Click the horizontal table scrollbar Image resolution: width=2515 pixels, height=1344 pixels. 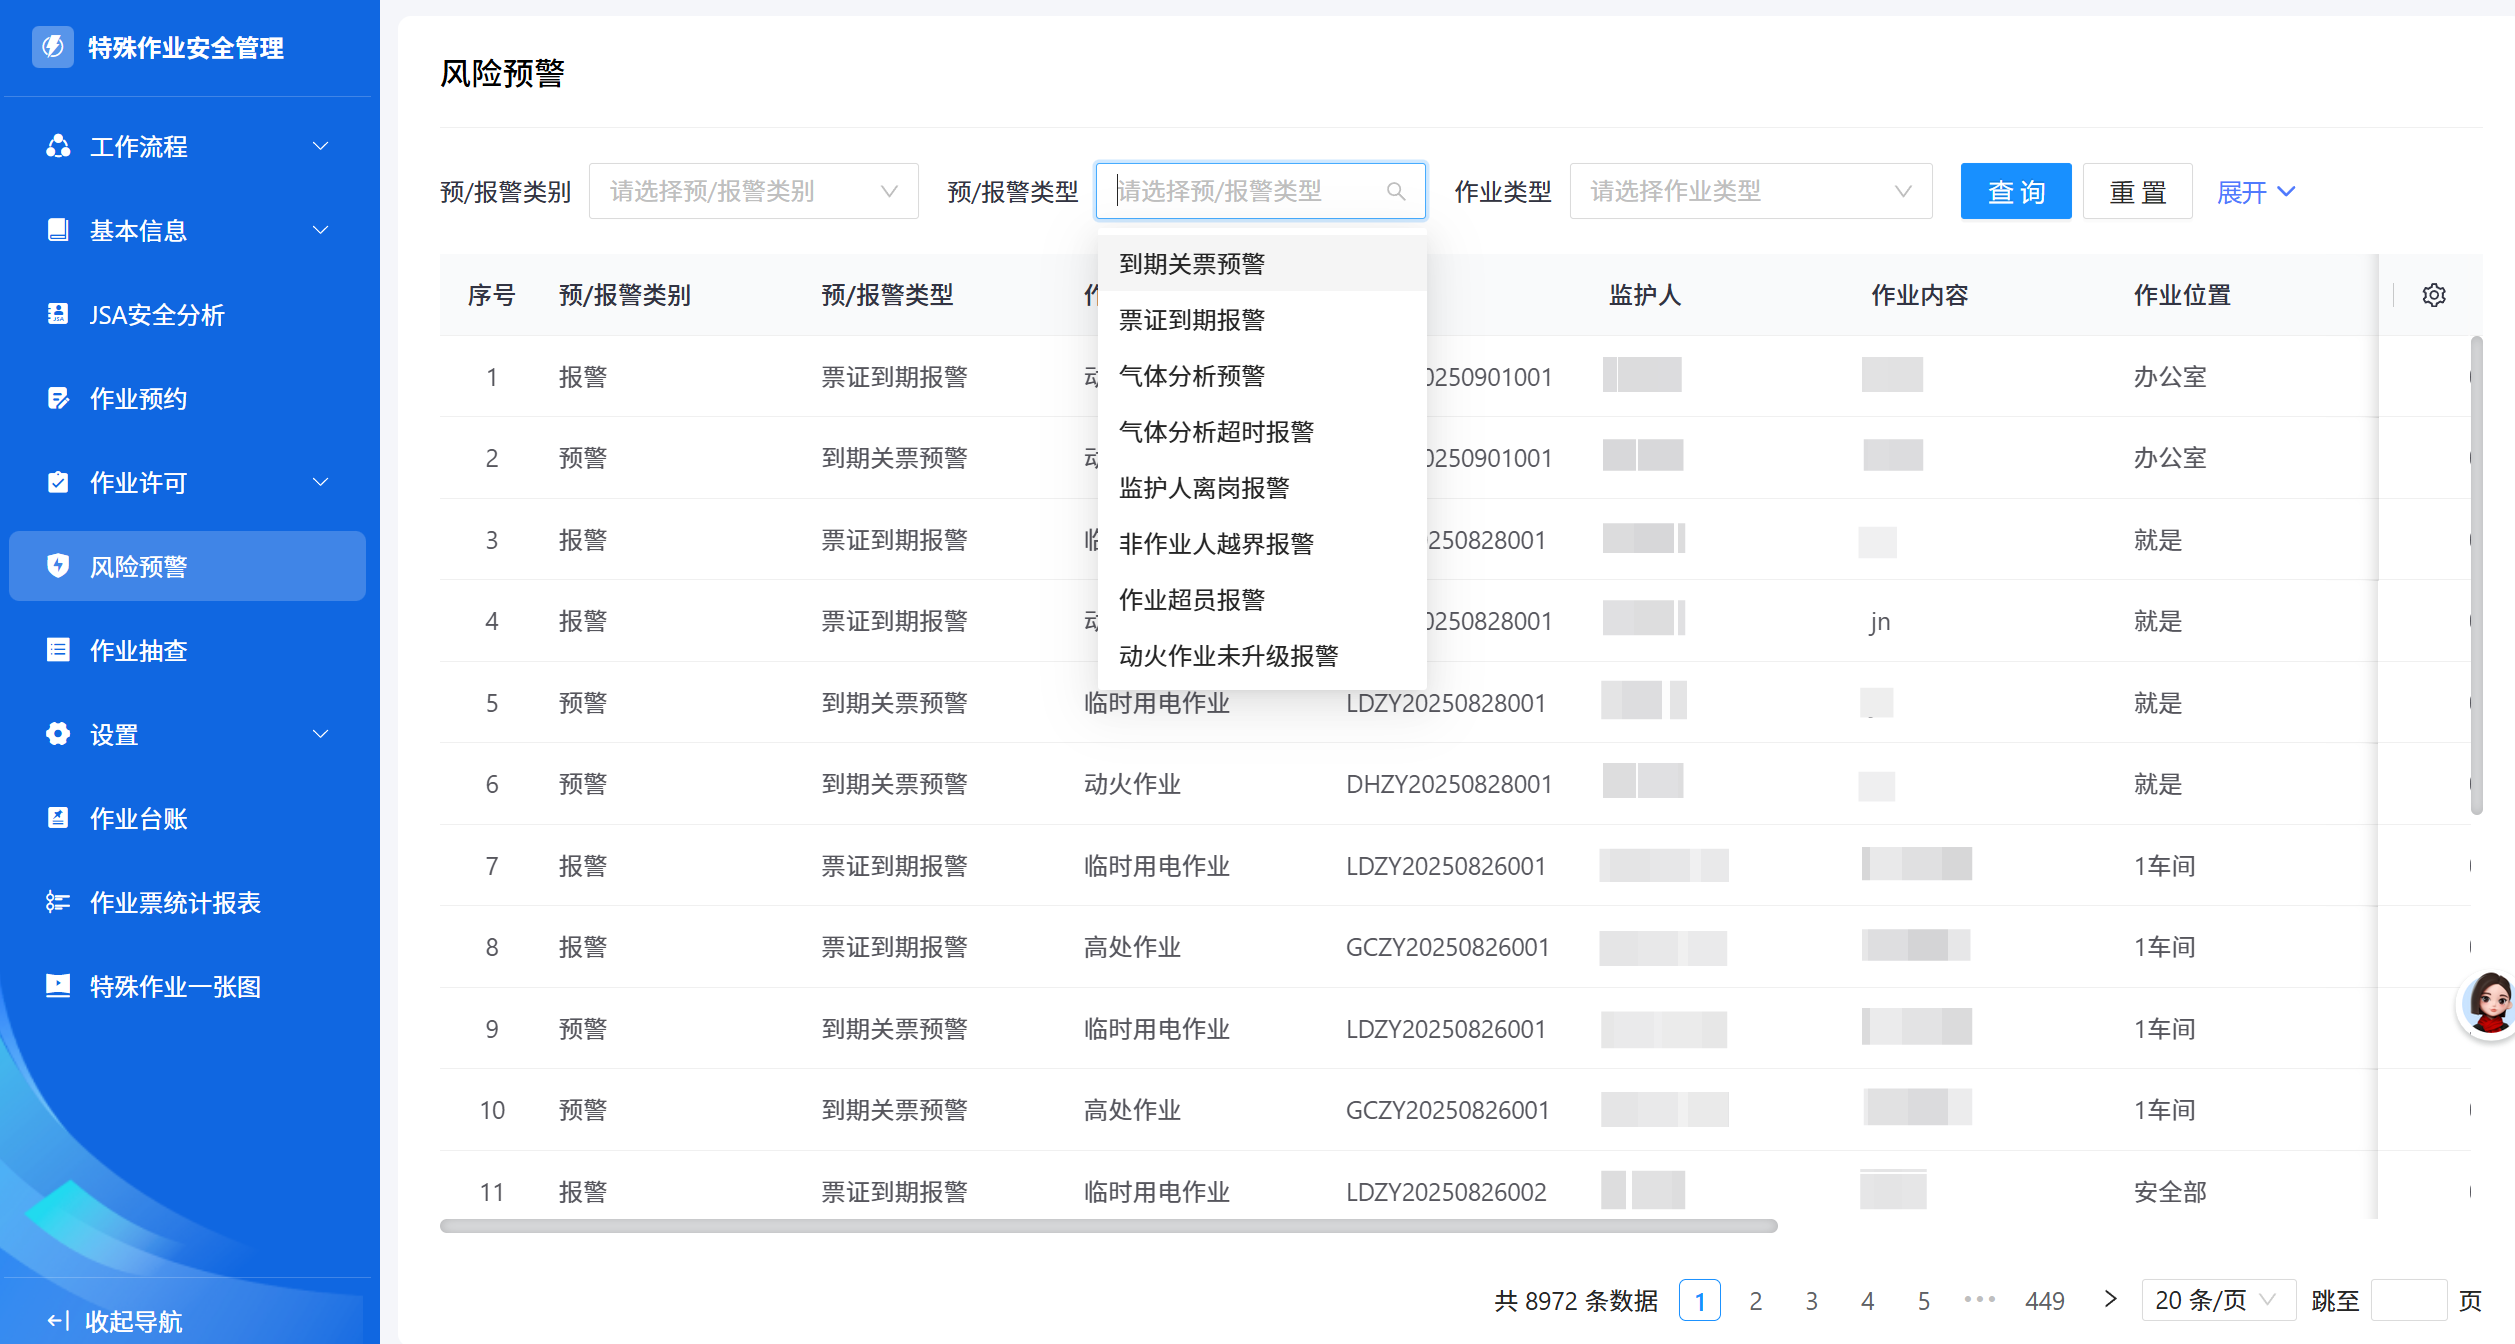1108,1226
